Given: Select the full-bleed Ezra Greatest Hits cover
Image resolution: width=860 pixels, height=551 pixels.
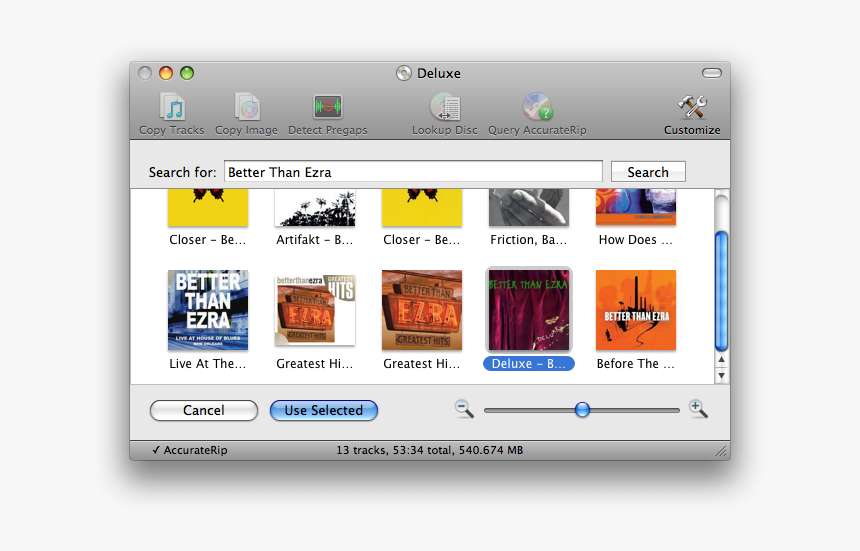Looking at the screenshot, I should point(422,310).
